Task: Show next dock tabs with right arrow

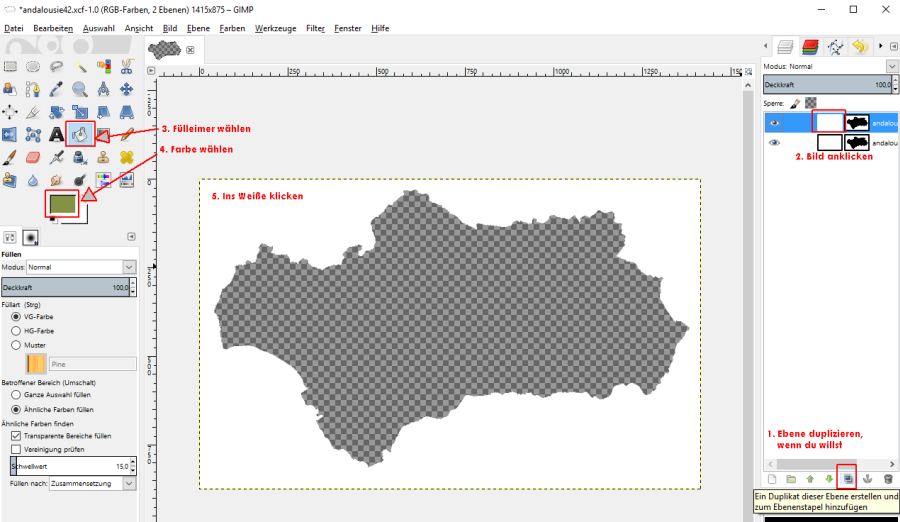Action: coord(881,47)
